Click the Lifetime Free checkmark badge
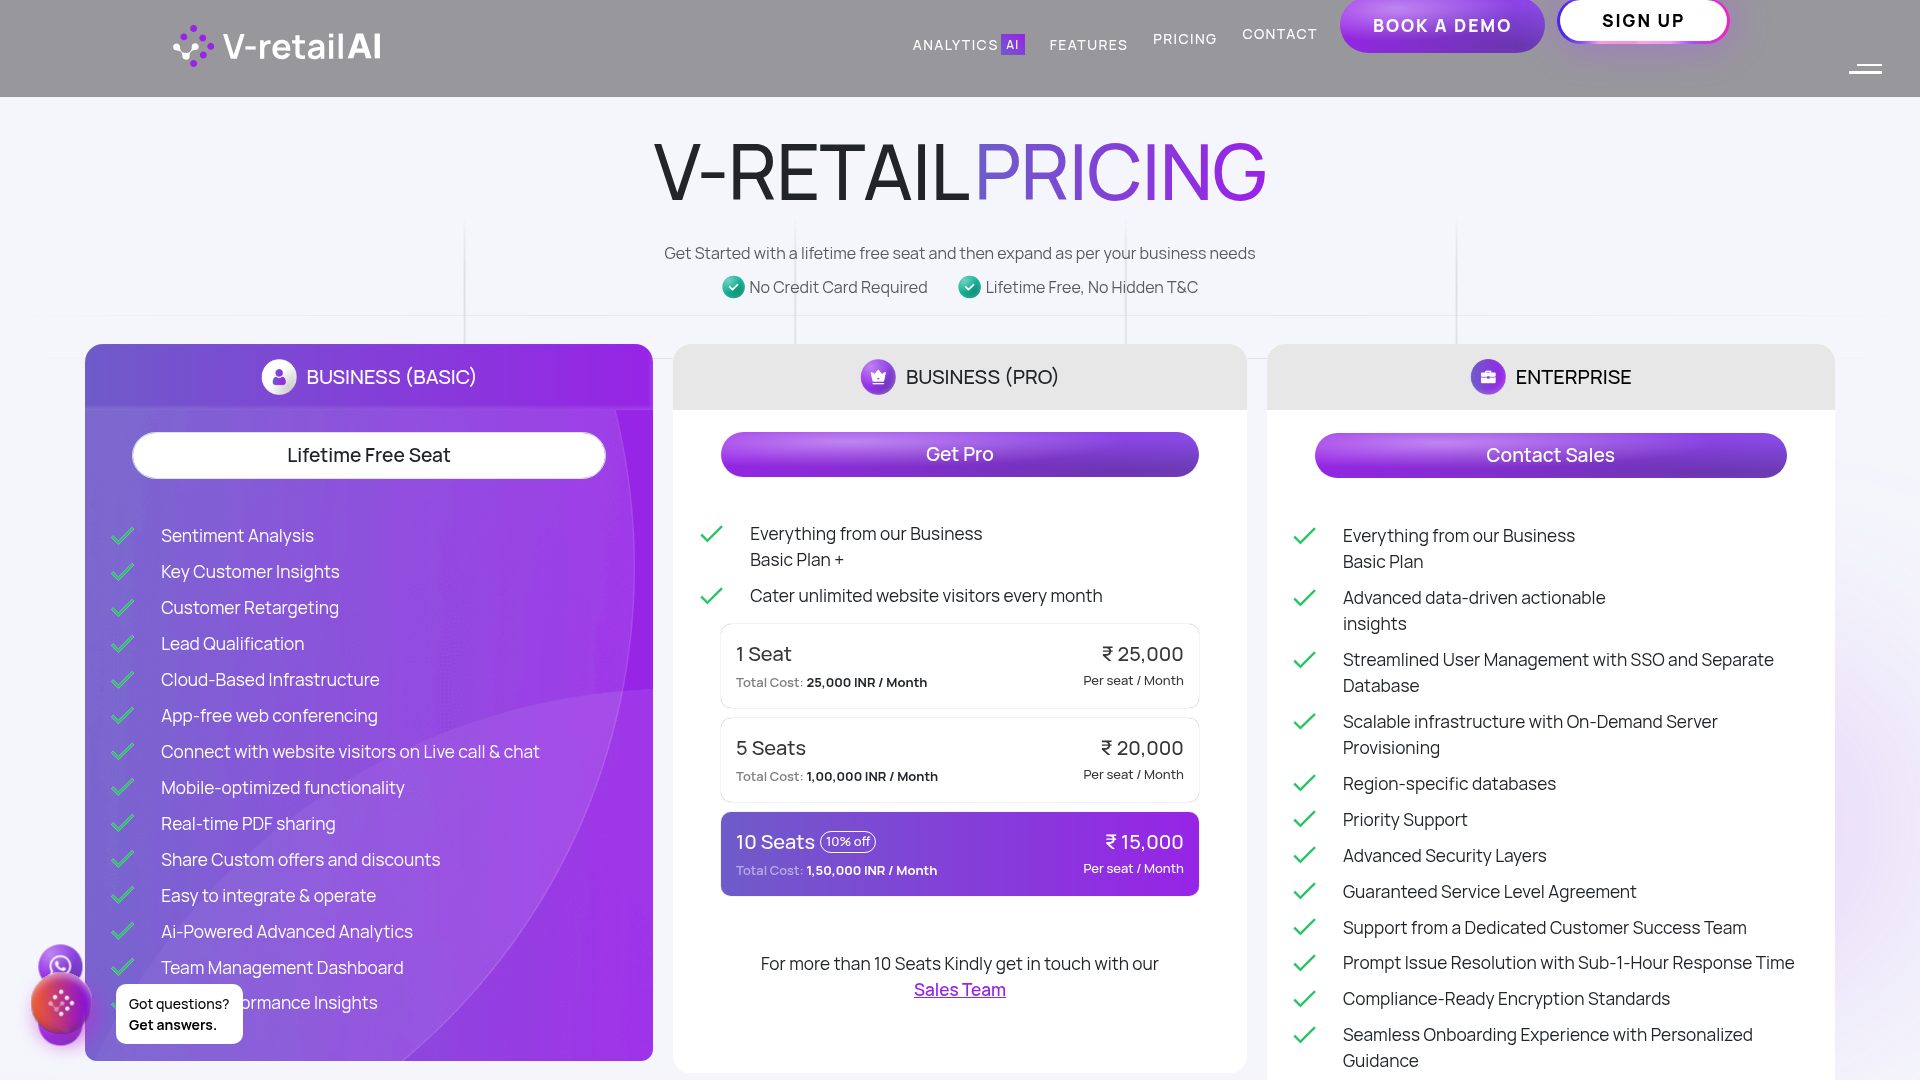The width and height of the screenshot is (1920, 1080). click(969, 287)
